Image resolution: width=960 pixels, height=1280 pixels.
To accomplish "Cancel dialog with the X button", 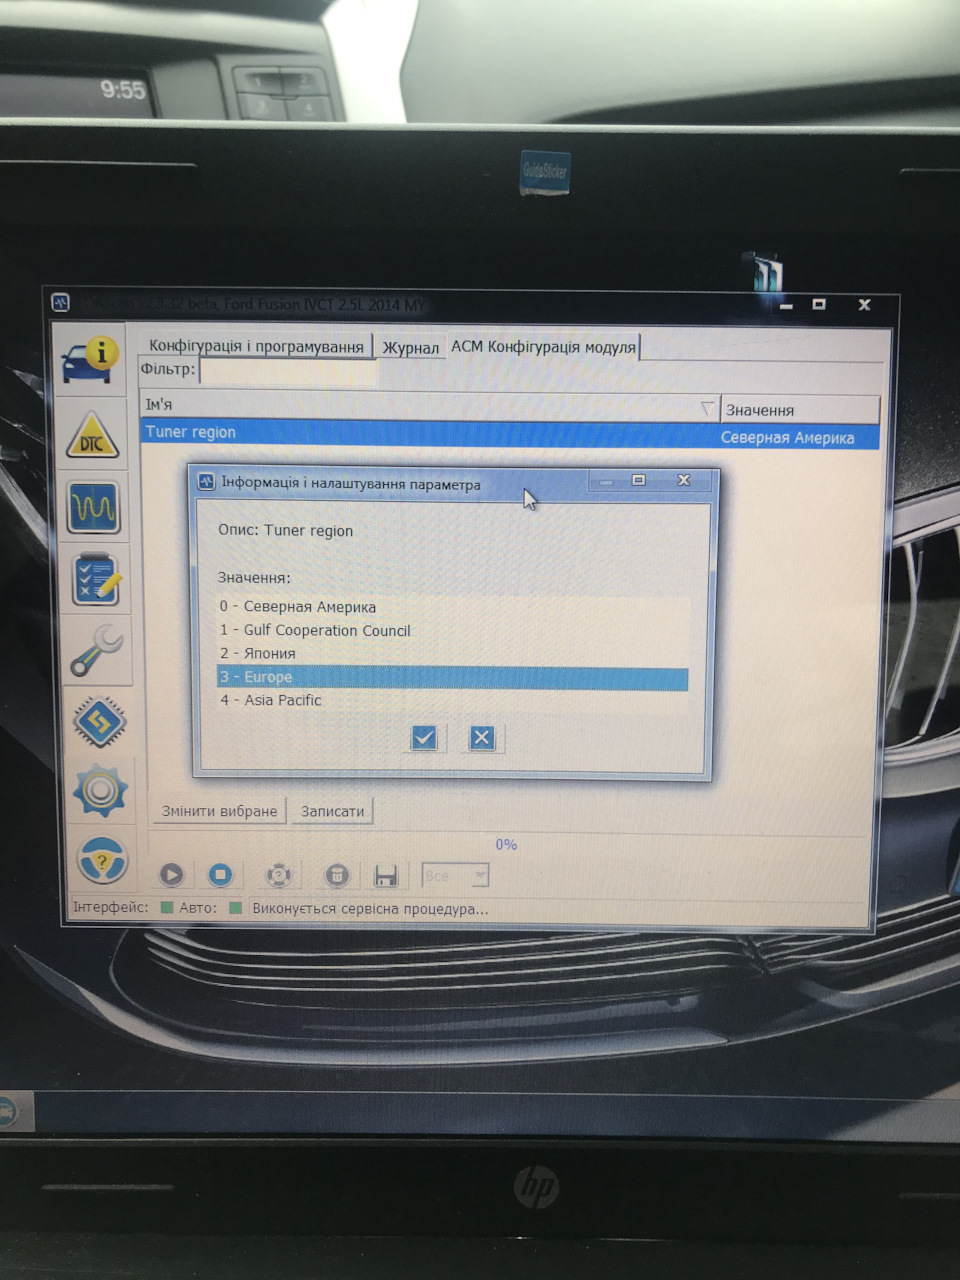I will (481, 738).
